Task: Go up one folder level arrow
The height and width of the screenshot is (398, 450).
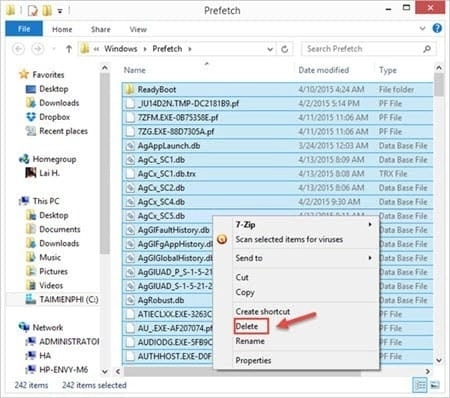Action: click(69, 49)
